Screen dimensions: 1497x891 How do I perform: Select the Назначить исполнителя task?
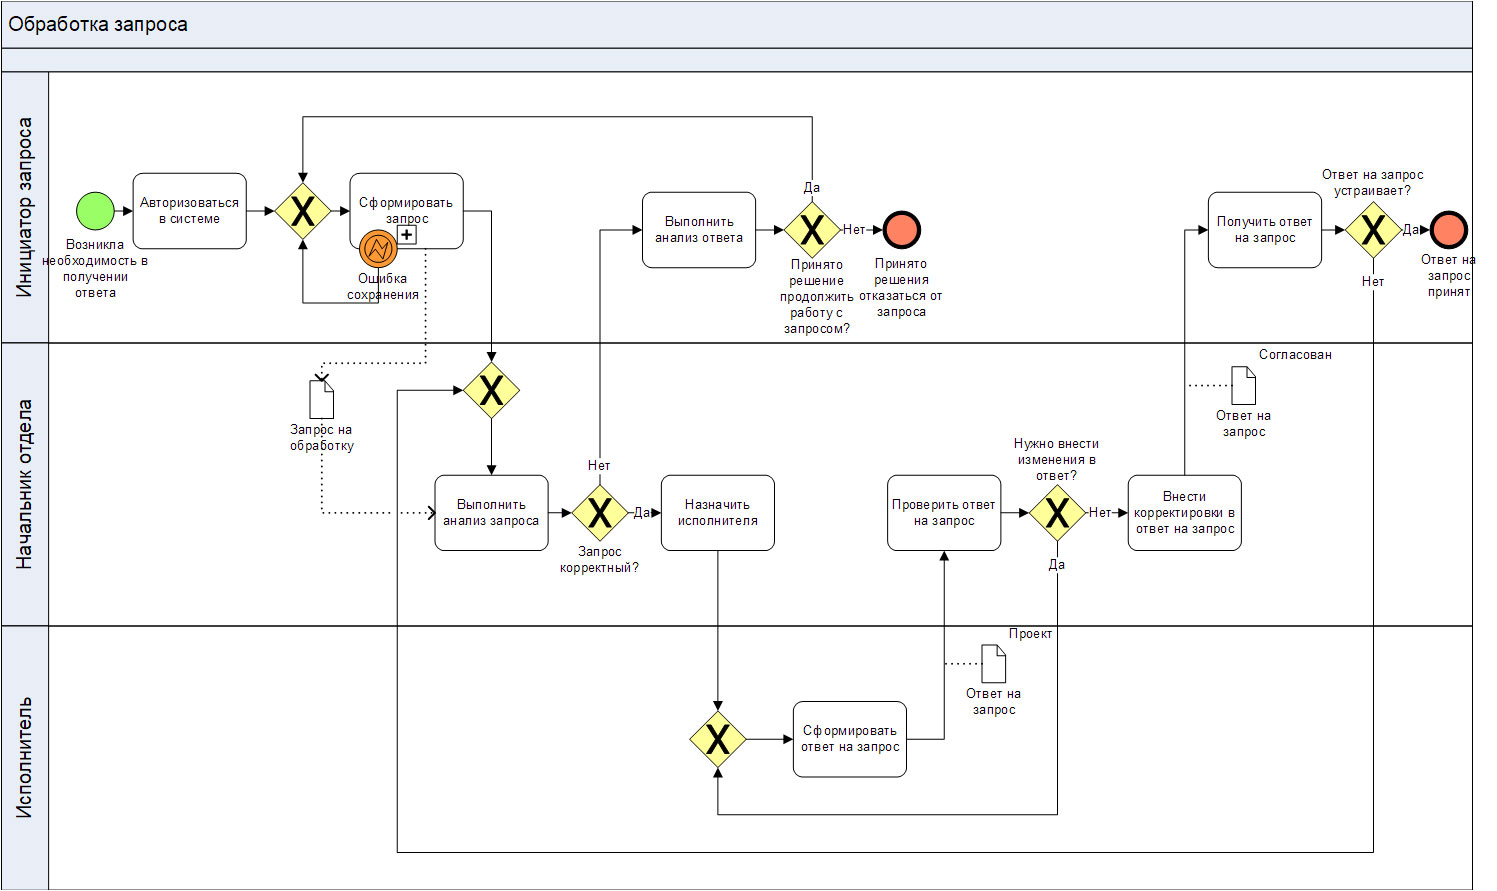pos(718,513)
